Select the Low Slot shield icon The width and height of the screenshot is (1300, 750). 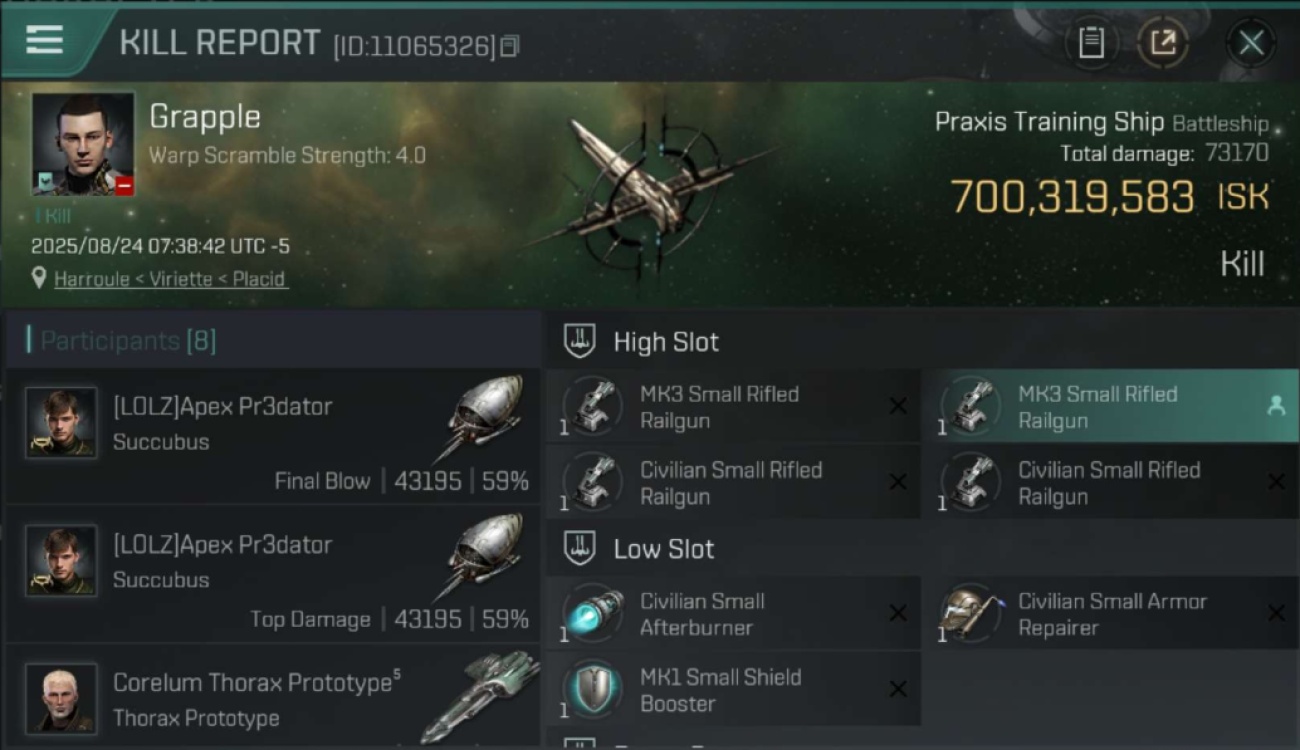pos(580,548)
